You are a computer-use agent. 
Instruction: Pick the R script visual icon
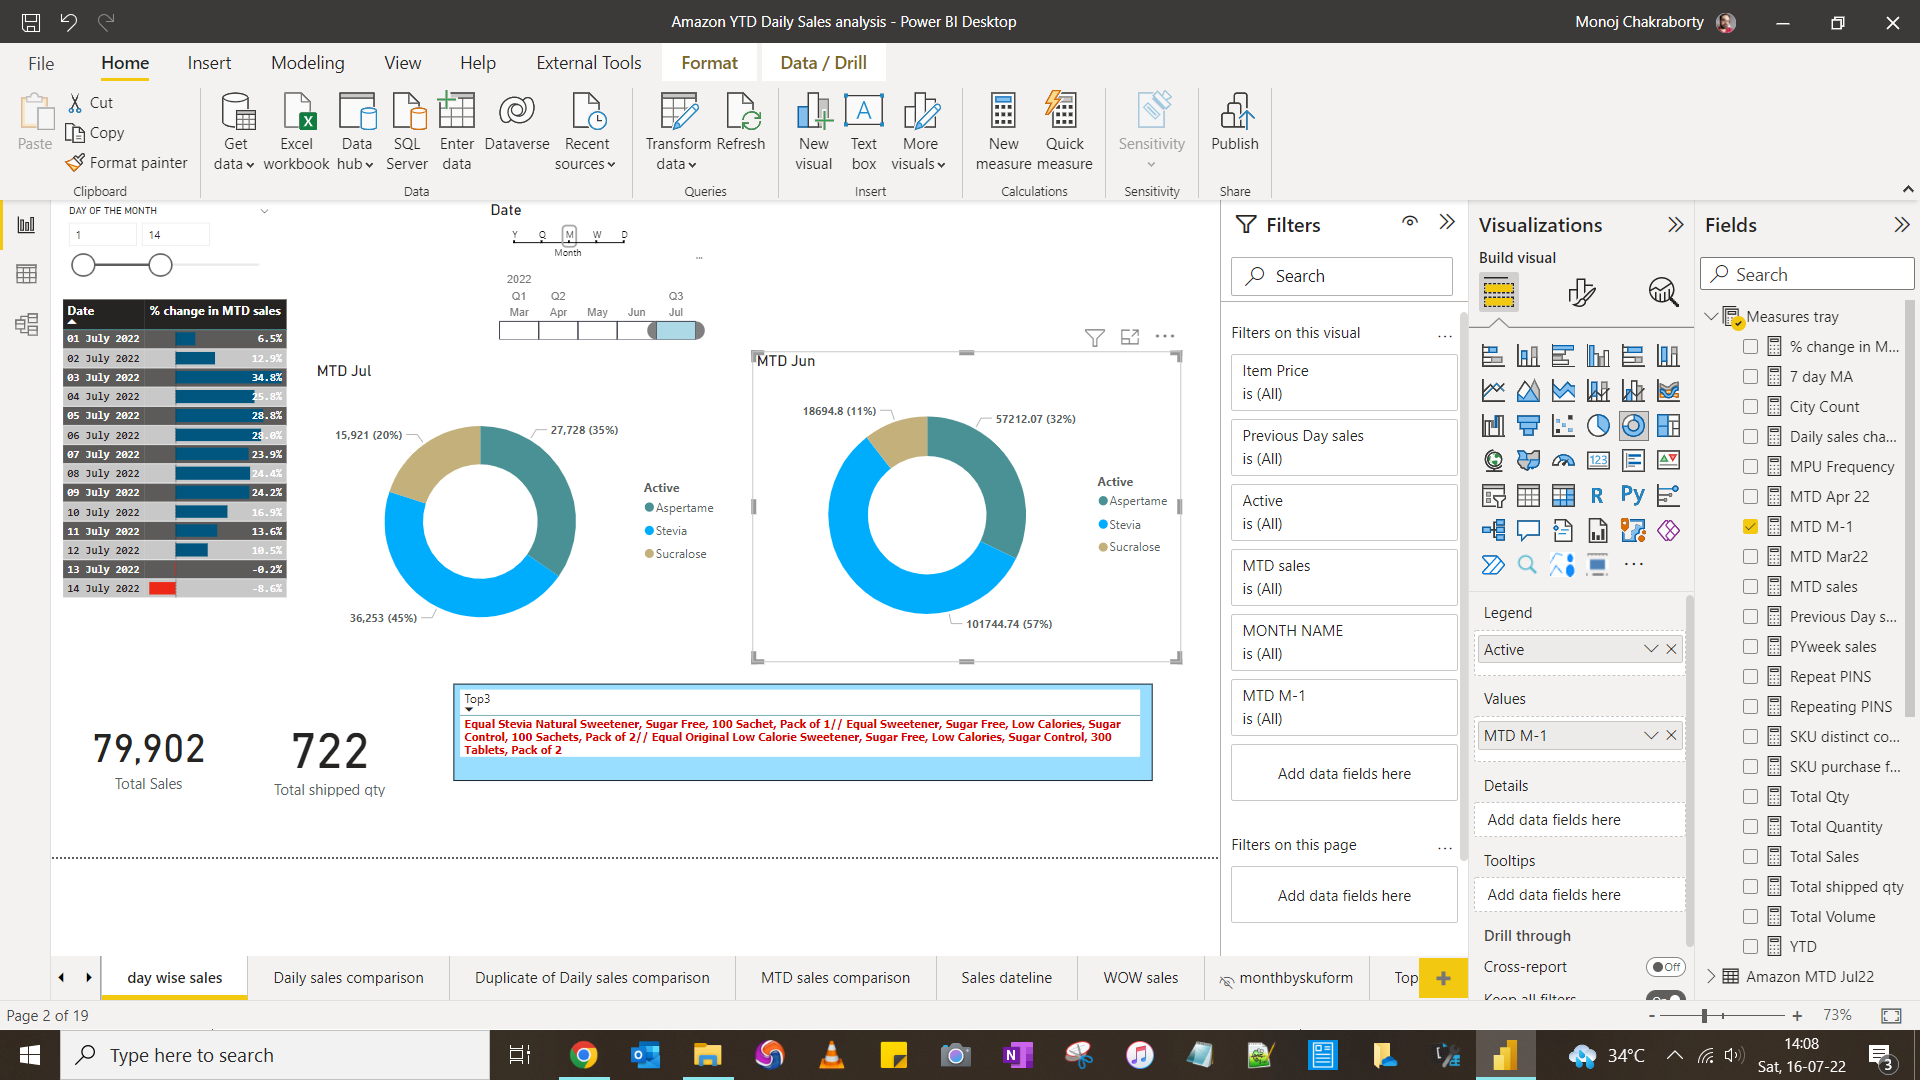pos(1598,495)
